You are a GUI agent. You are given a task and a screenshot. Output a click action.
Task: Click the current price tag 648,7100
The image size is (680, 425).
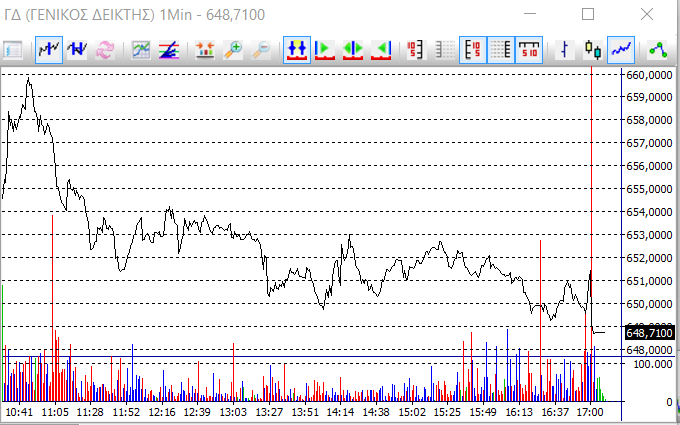click(650, 333)
